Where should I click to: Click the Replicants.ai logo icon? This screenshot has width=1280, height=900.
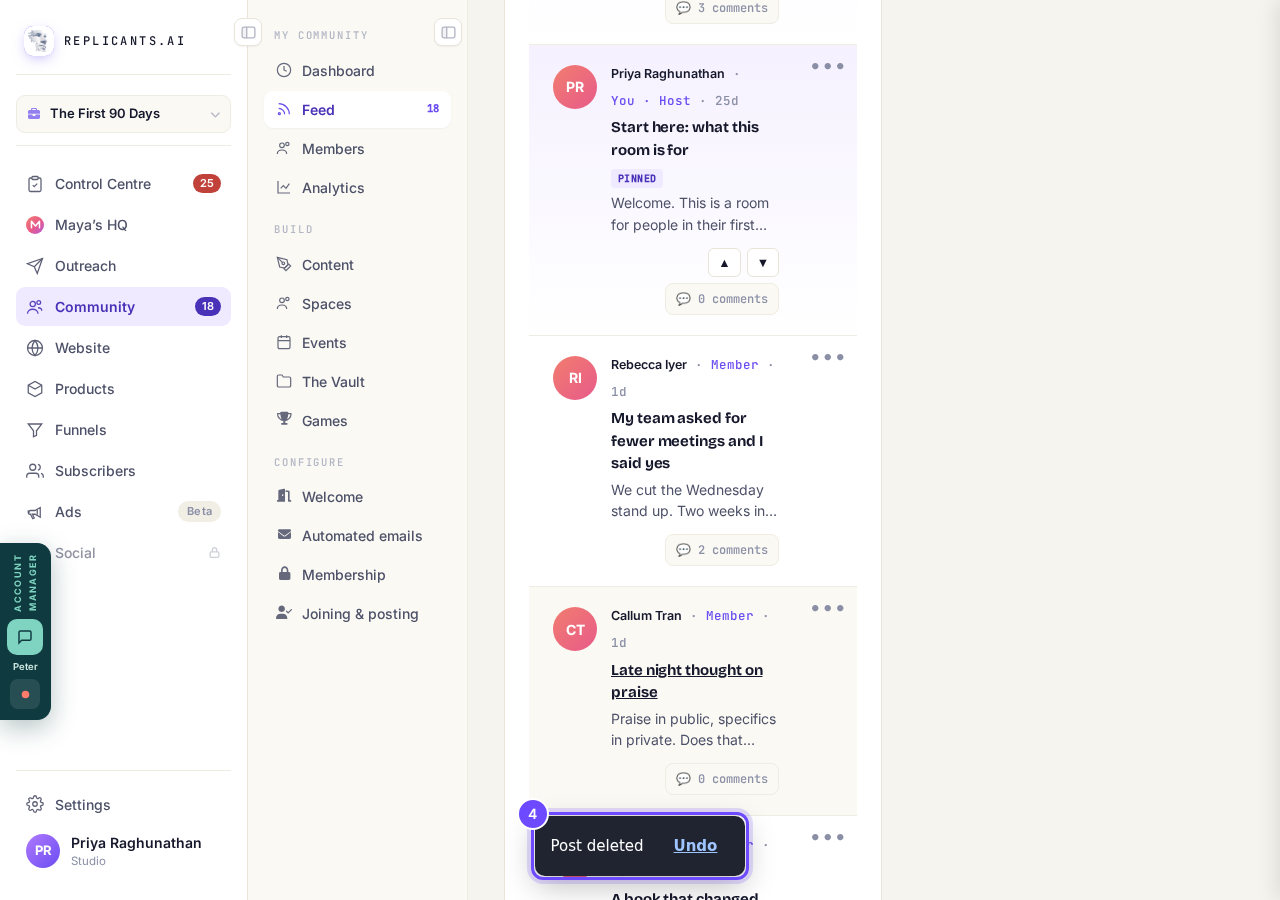point(39,41)
